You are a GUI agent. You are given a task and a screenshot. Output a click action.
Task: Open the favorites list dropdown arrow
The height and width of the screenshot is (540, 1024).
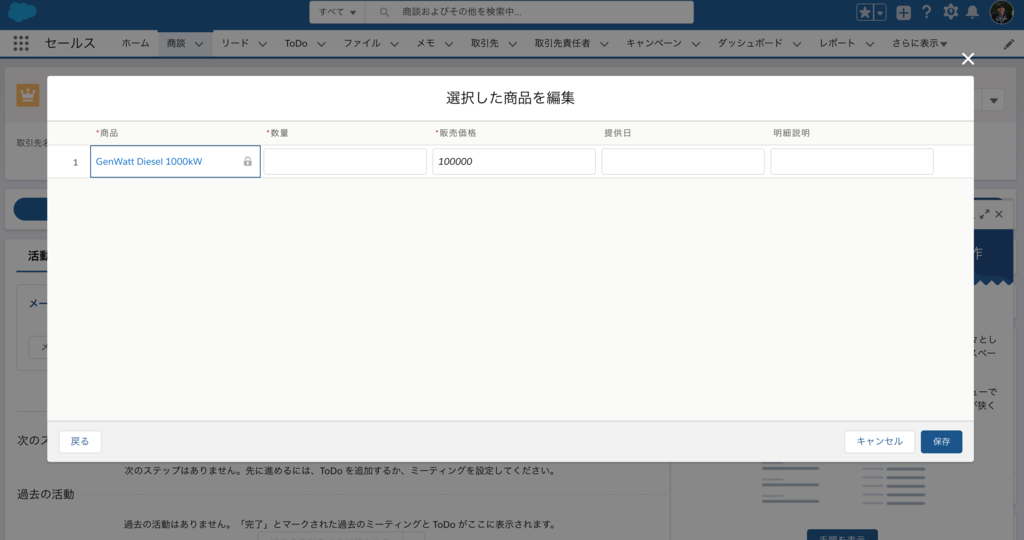(880, 12)
